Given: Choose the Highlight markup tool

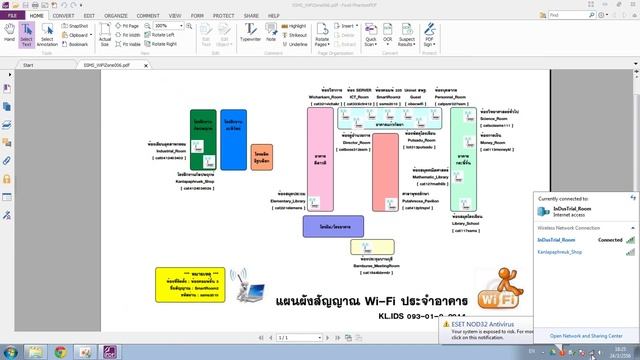Looking at the screenshot, I should tap(294, 26).
